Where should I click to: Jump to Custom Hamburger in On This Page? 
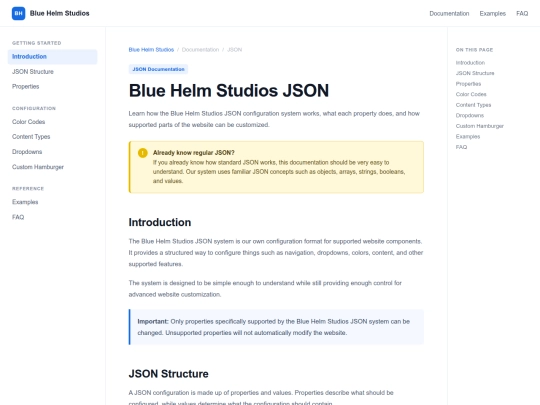[480, 126]
